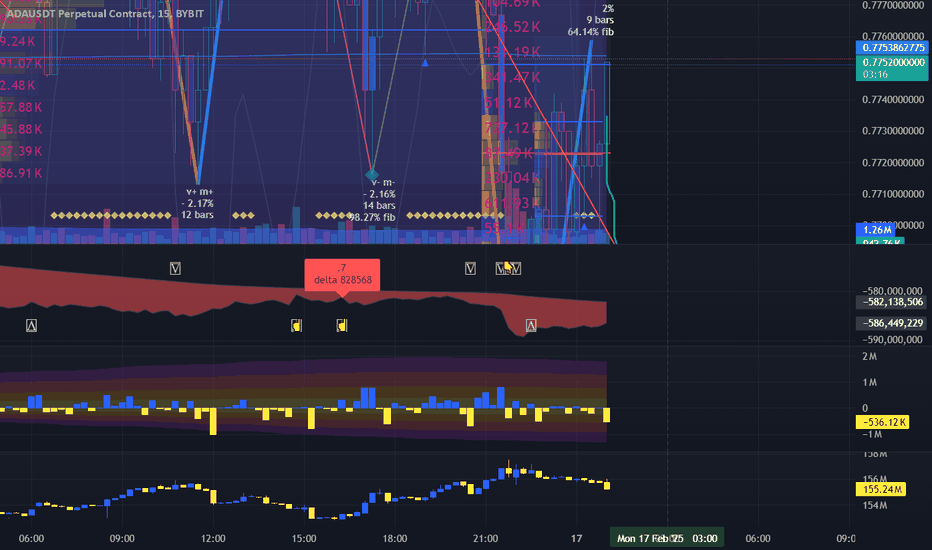Click the -582,138,506 value label
Image resolution: width=932 pixels, height=550 pixels.
click(x=892, y=302)
